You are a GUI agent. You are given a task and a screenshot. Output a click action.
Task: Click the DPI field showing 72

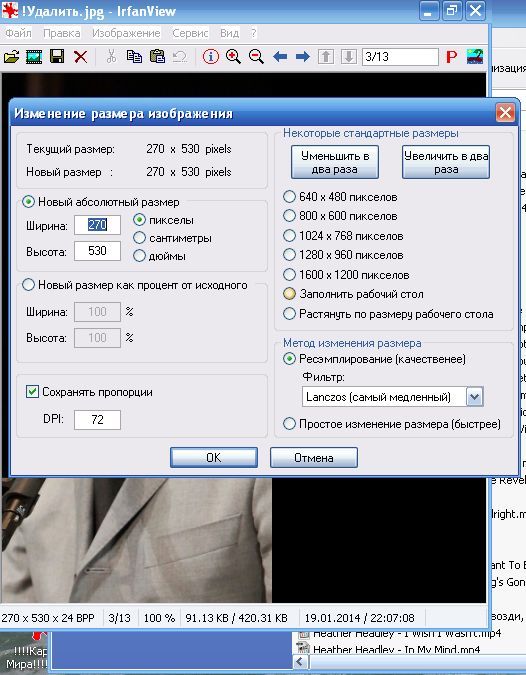tap(97, 420)
